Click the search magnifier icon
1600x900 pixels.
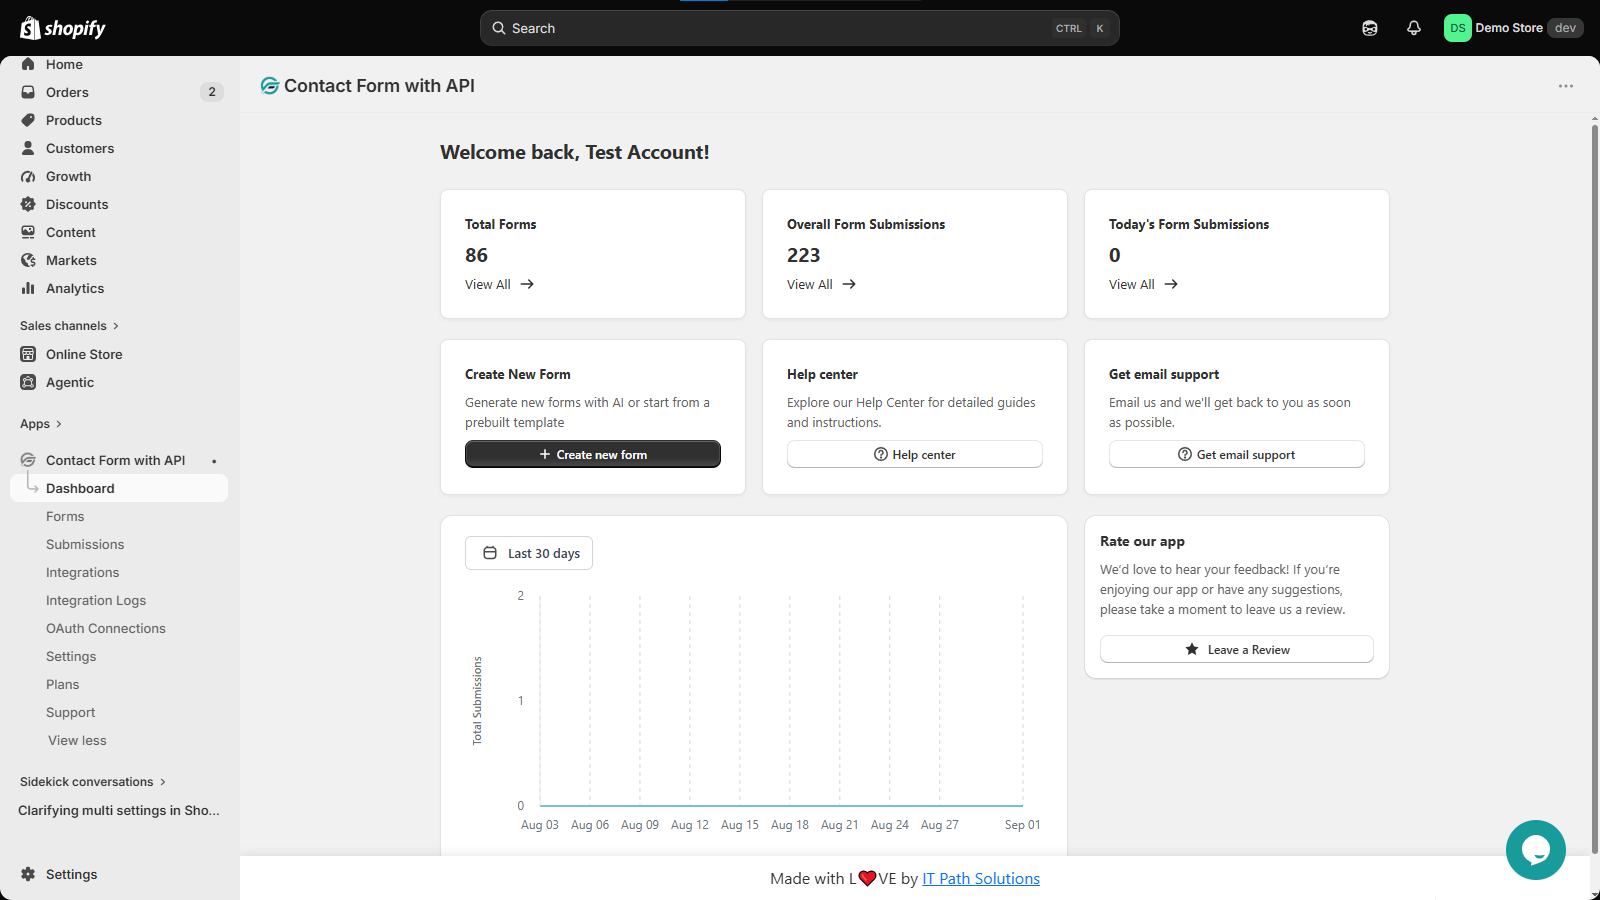click(499, 28)
